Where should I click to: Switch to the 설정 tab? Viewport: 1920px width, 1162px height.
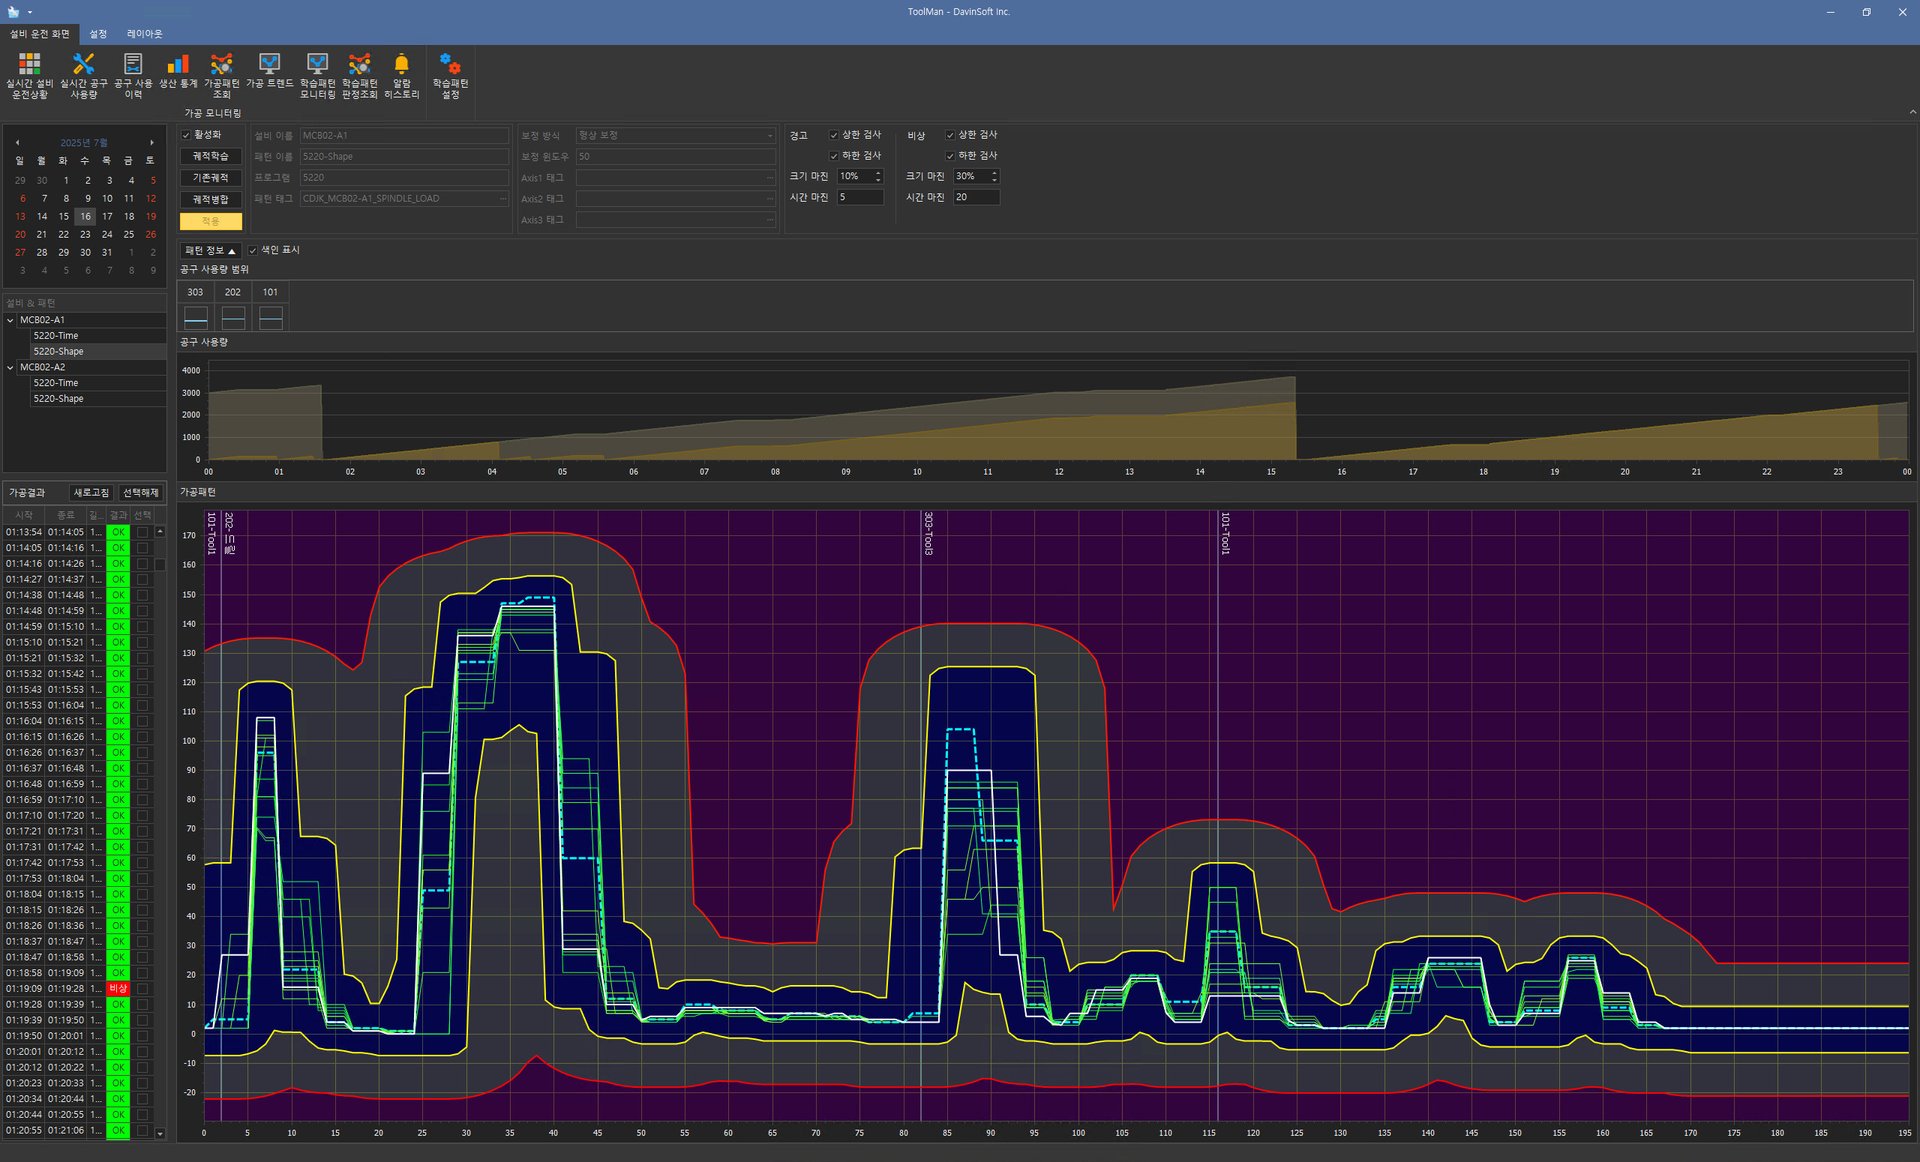point(98,34)
